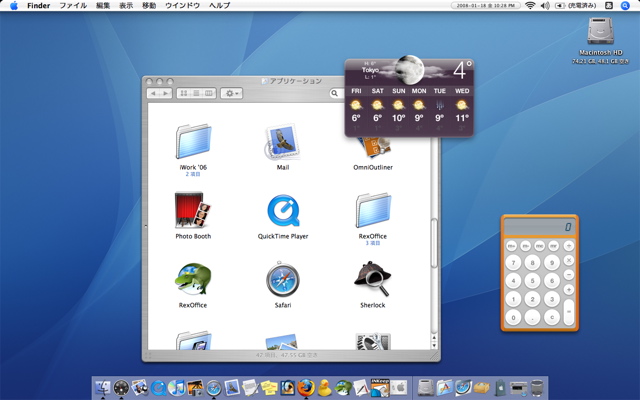Screen dimensions: 640x400
Task: Click the calculator plus key
Action: click(x=569, y=289)
